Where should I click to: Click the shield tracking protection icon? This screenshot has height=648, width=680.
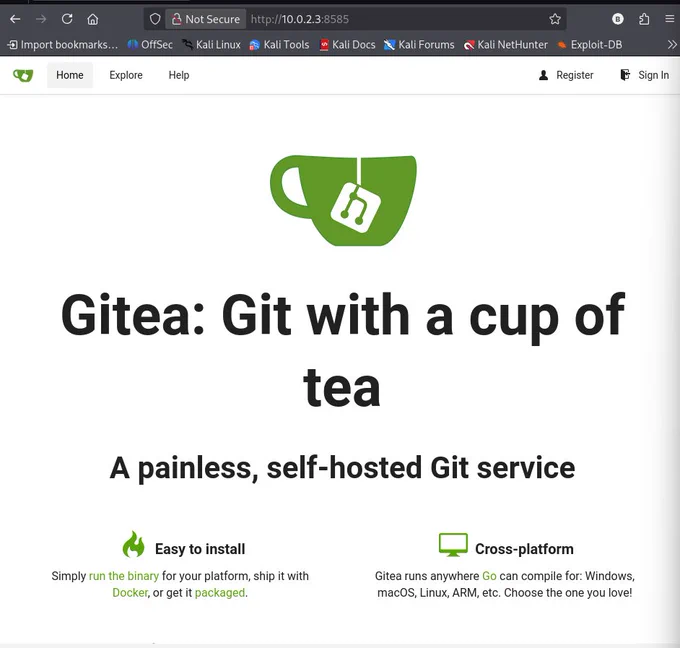[x=155, y=19]
